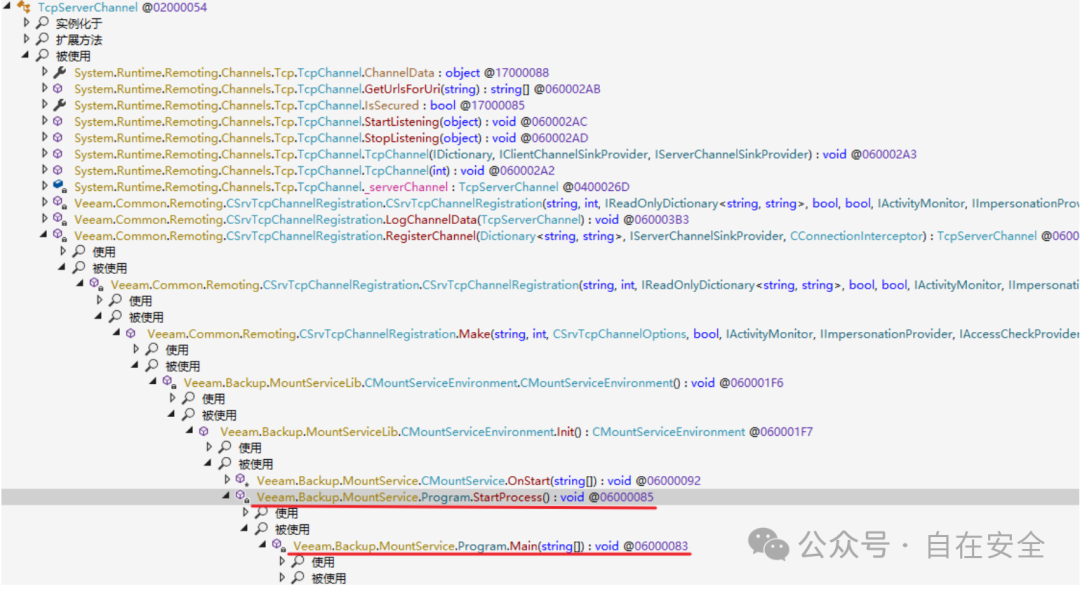Select the TcpChannel(int) : void @060002A2 row
1080x589 pixels.
(x=314, y=170)
